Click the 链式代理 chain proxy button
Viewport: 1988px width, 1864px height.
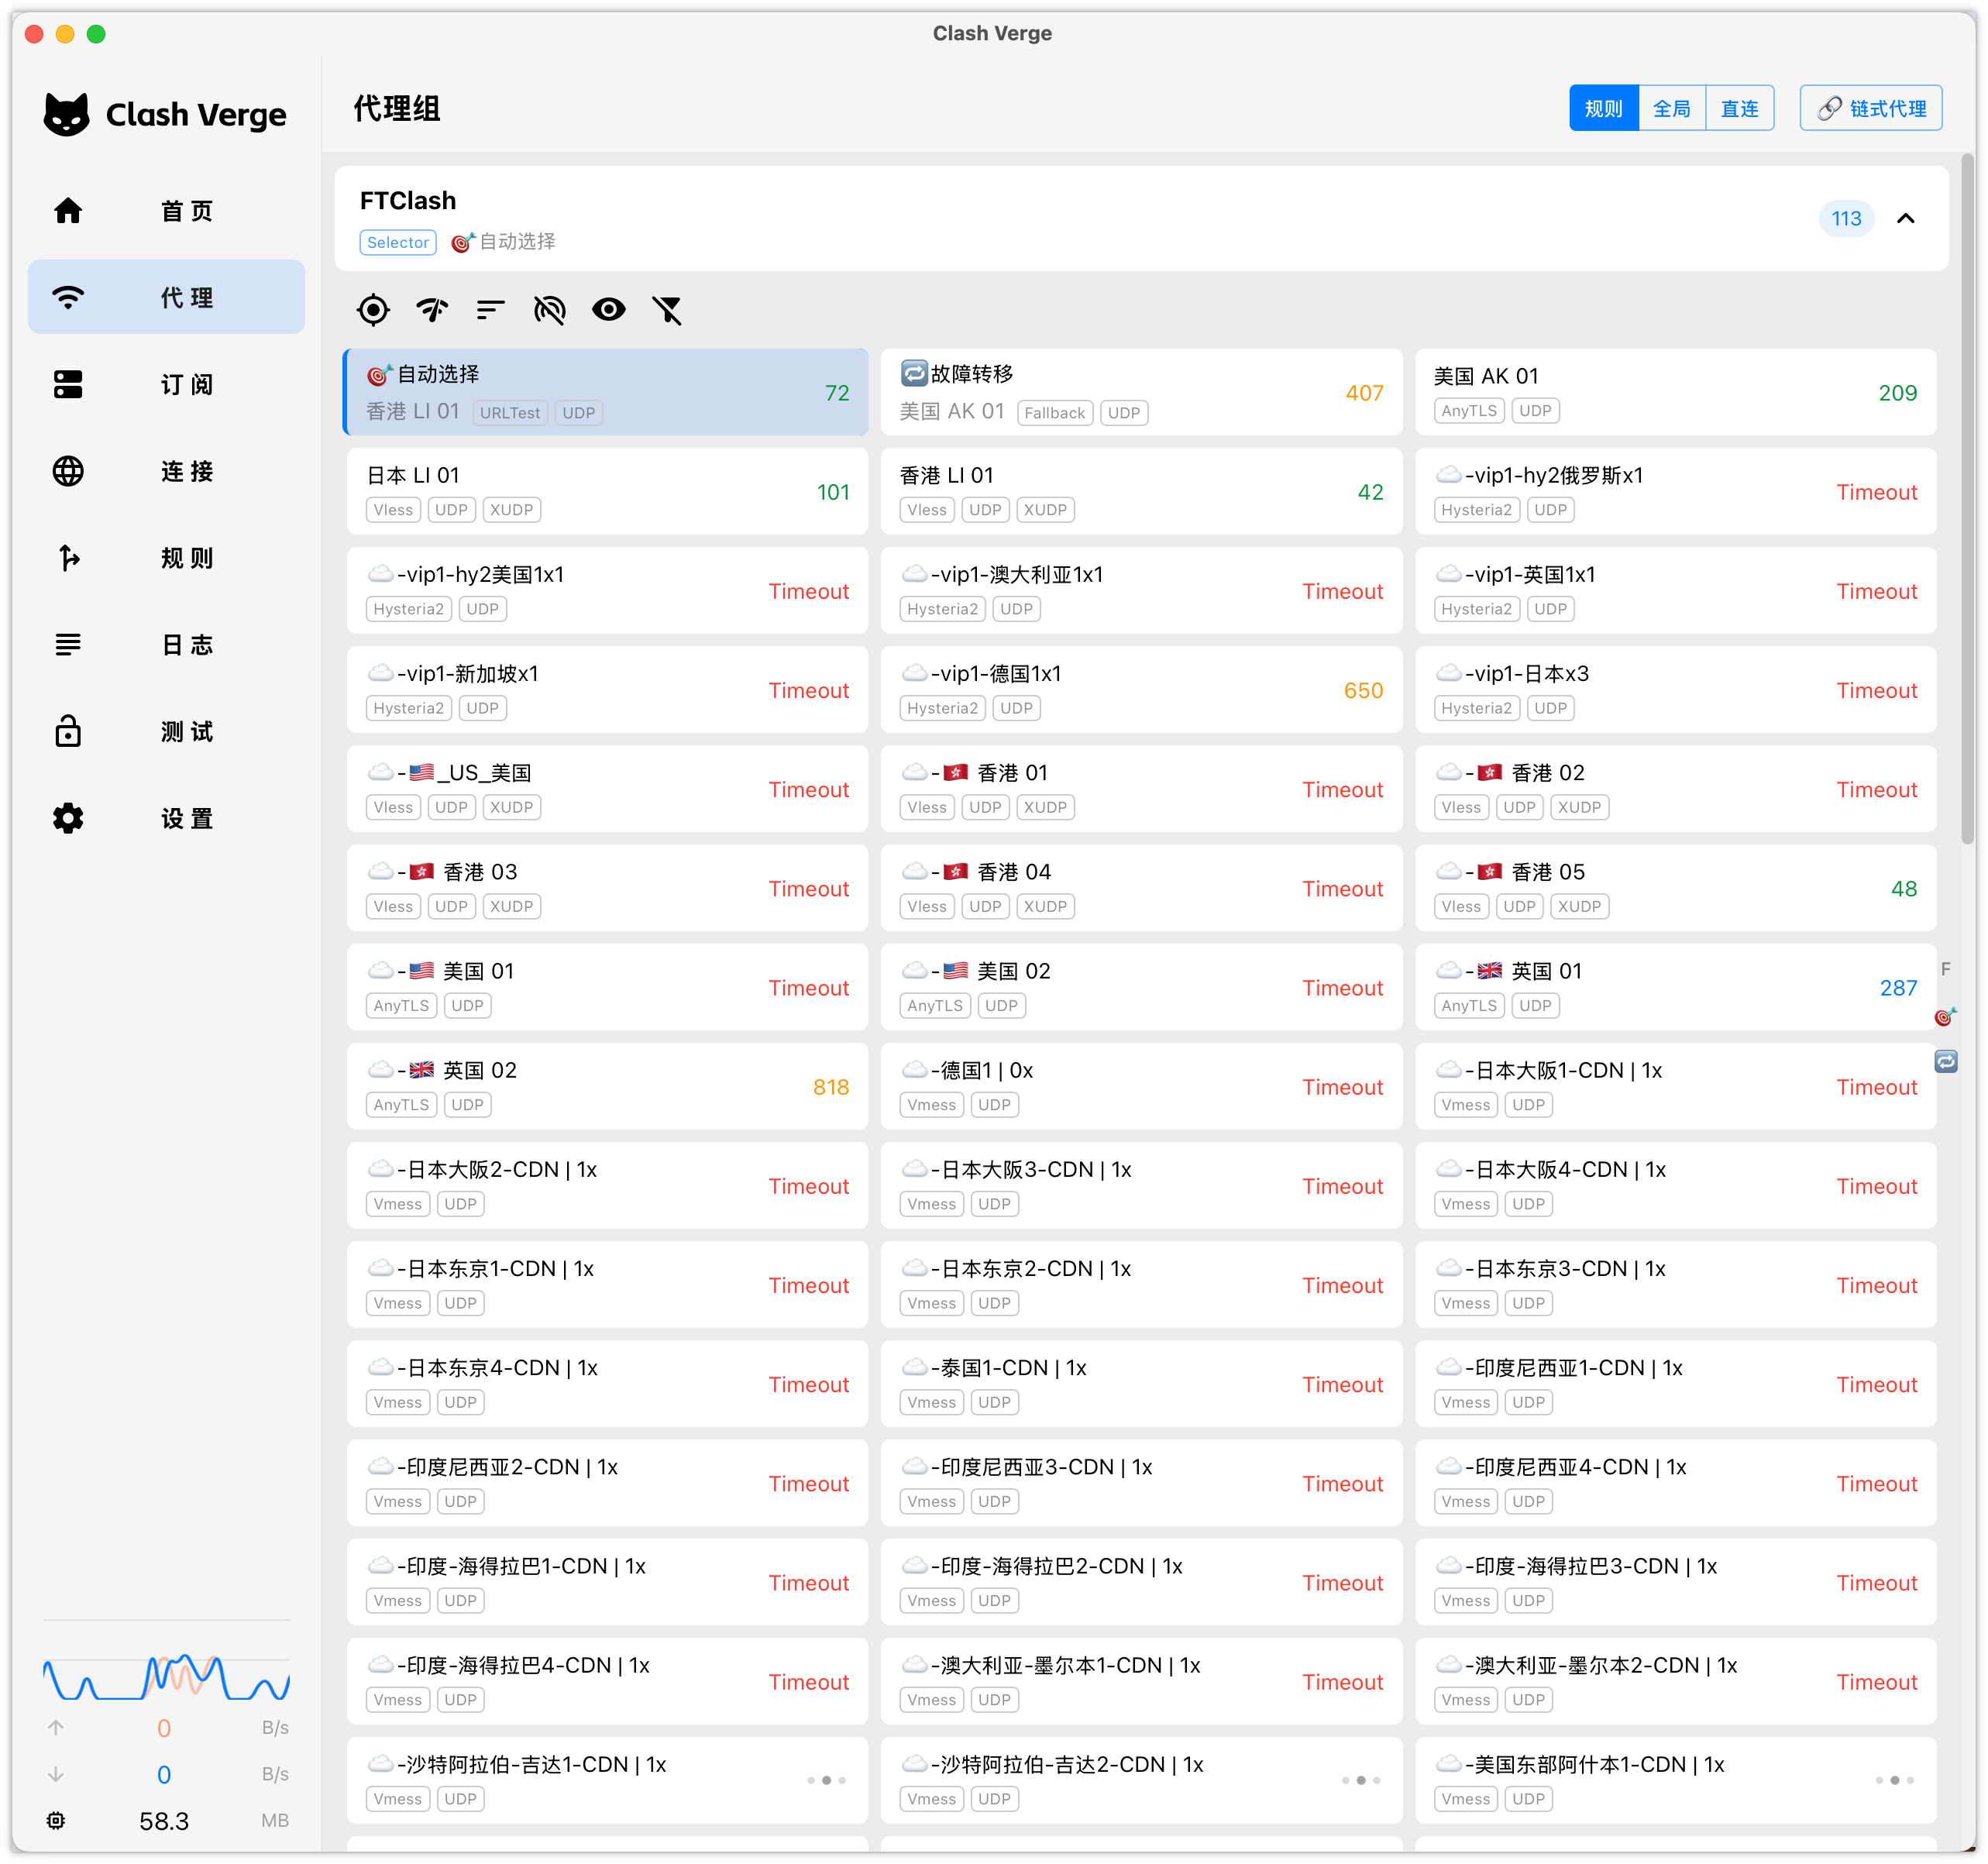pyautogui.click(x=1870, y=108)
